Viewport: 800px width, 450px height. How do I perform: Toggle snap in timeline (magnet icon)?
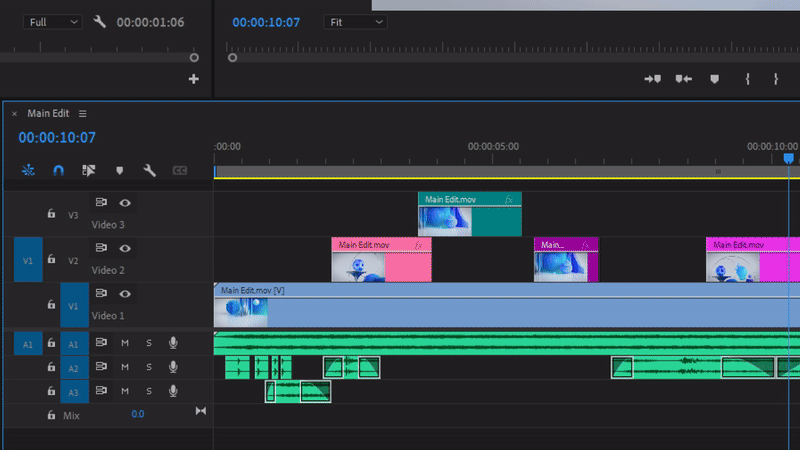tap(58, 171)
